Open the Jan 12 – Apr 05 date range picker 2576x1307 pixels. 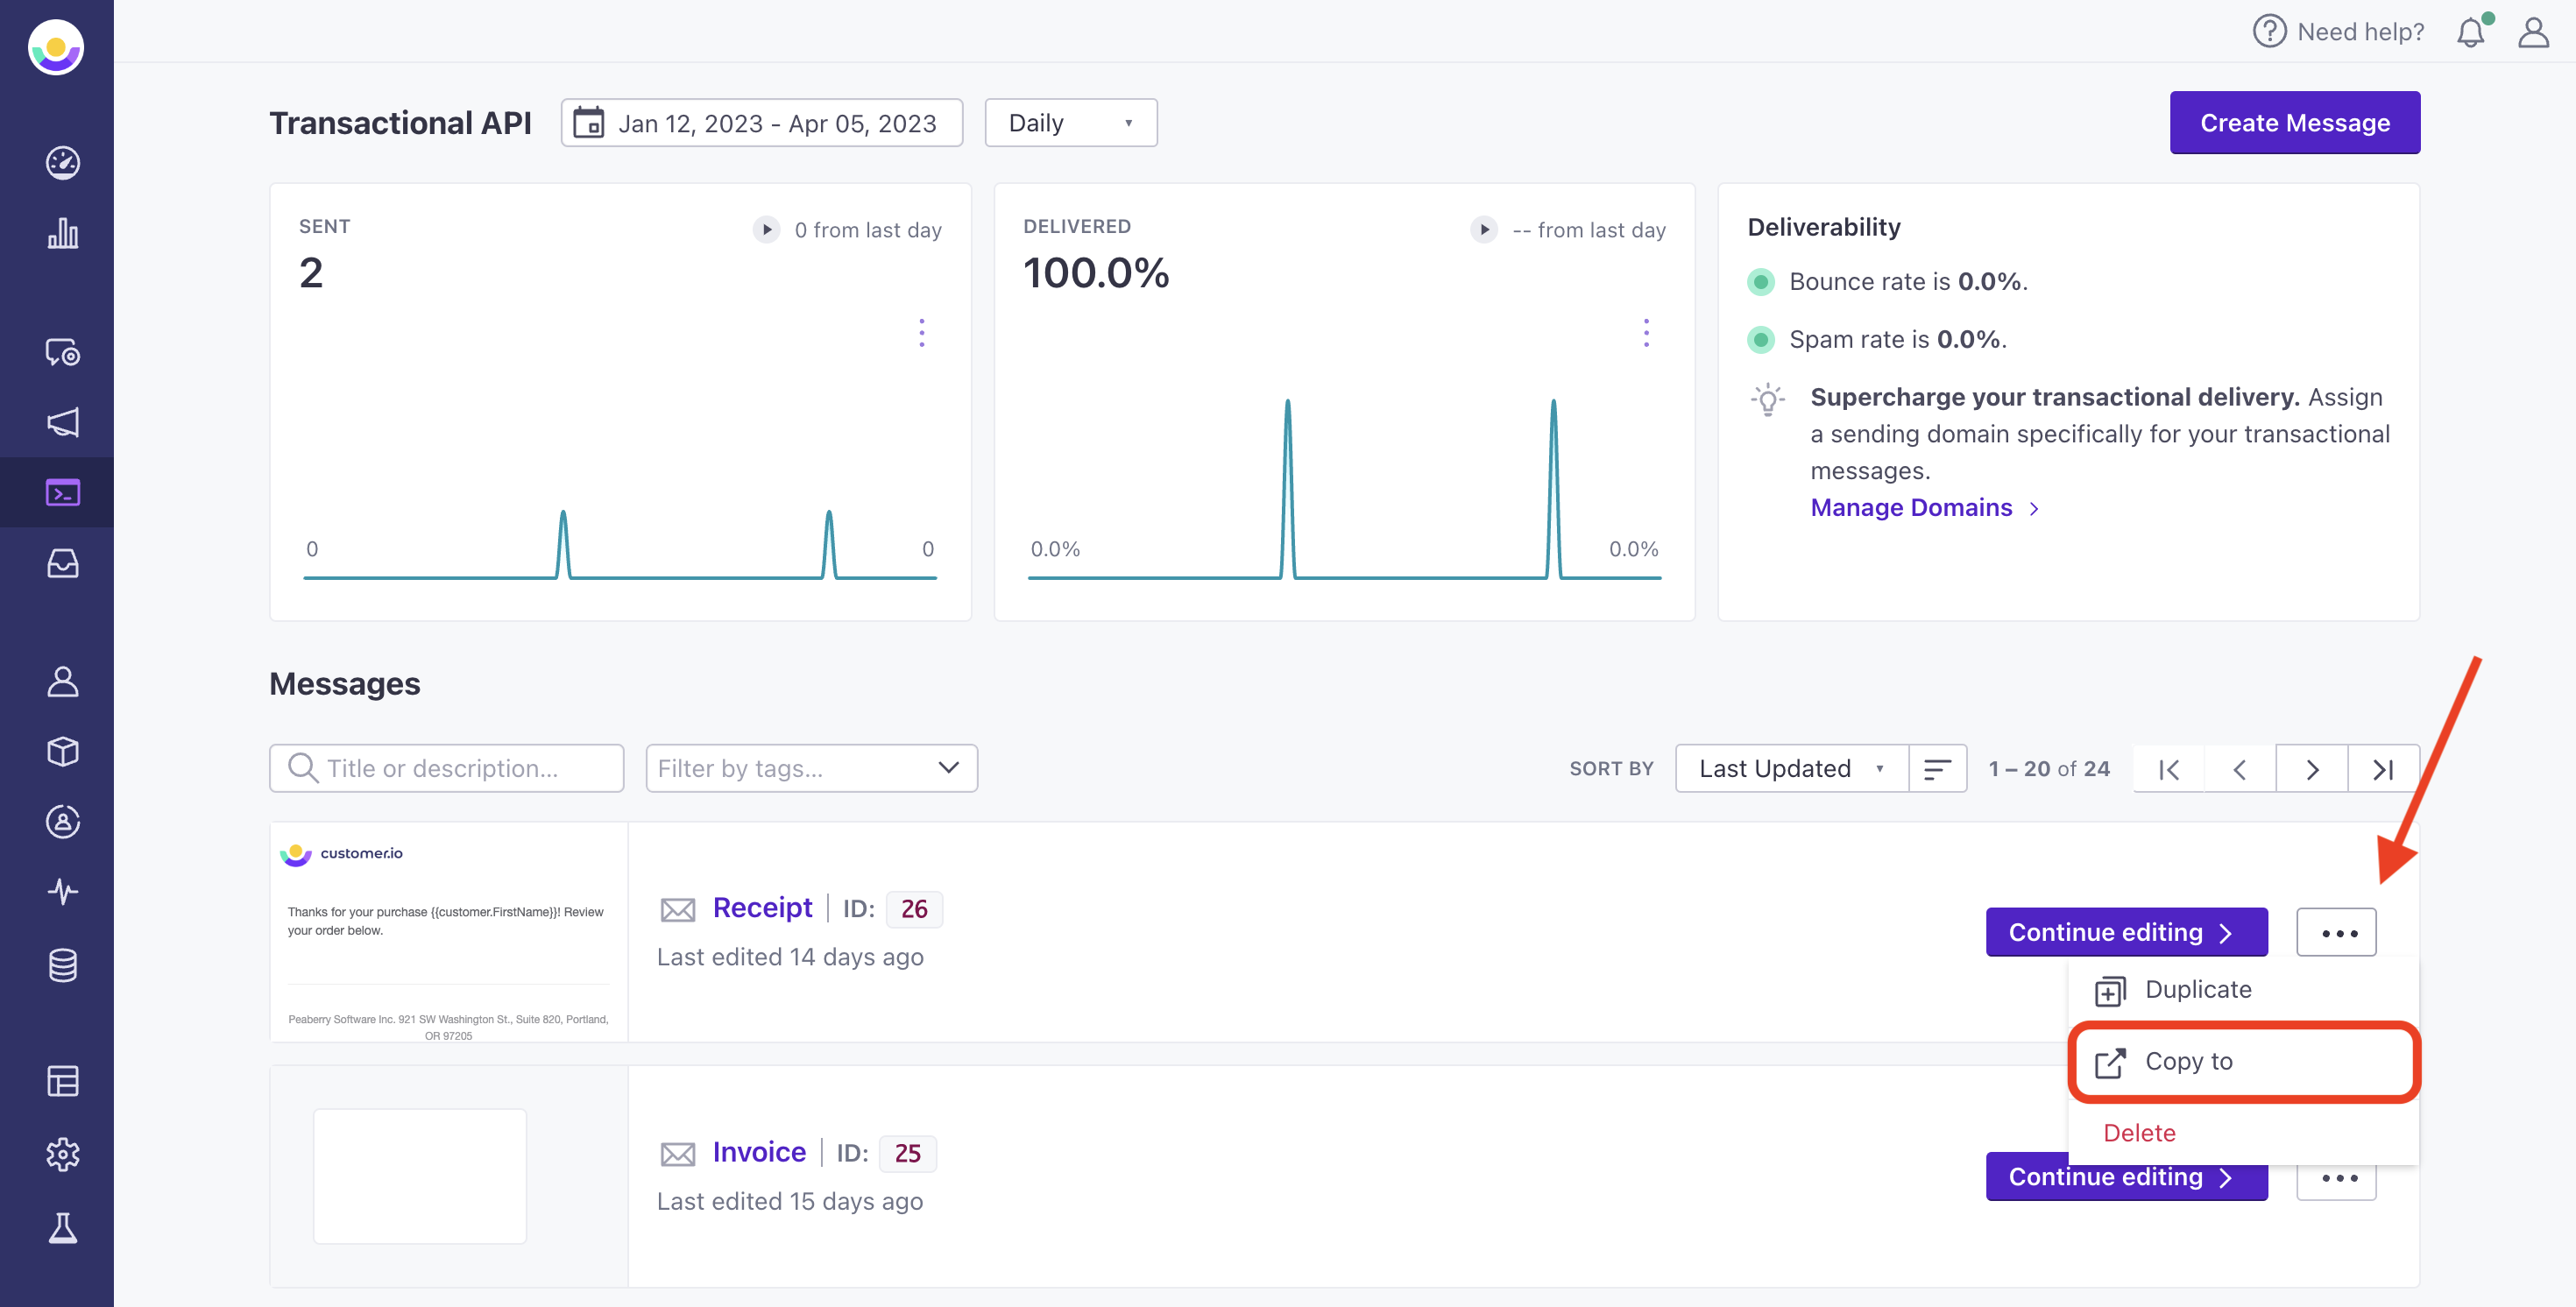tap(762, 123)
